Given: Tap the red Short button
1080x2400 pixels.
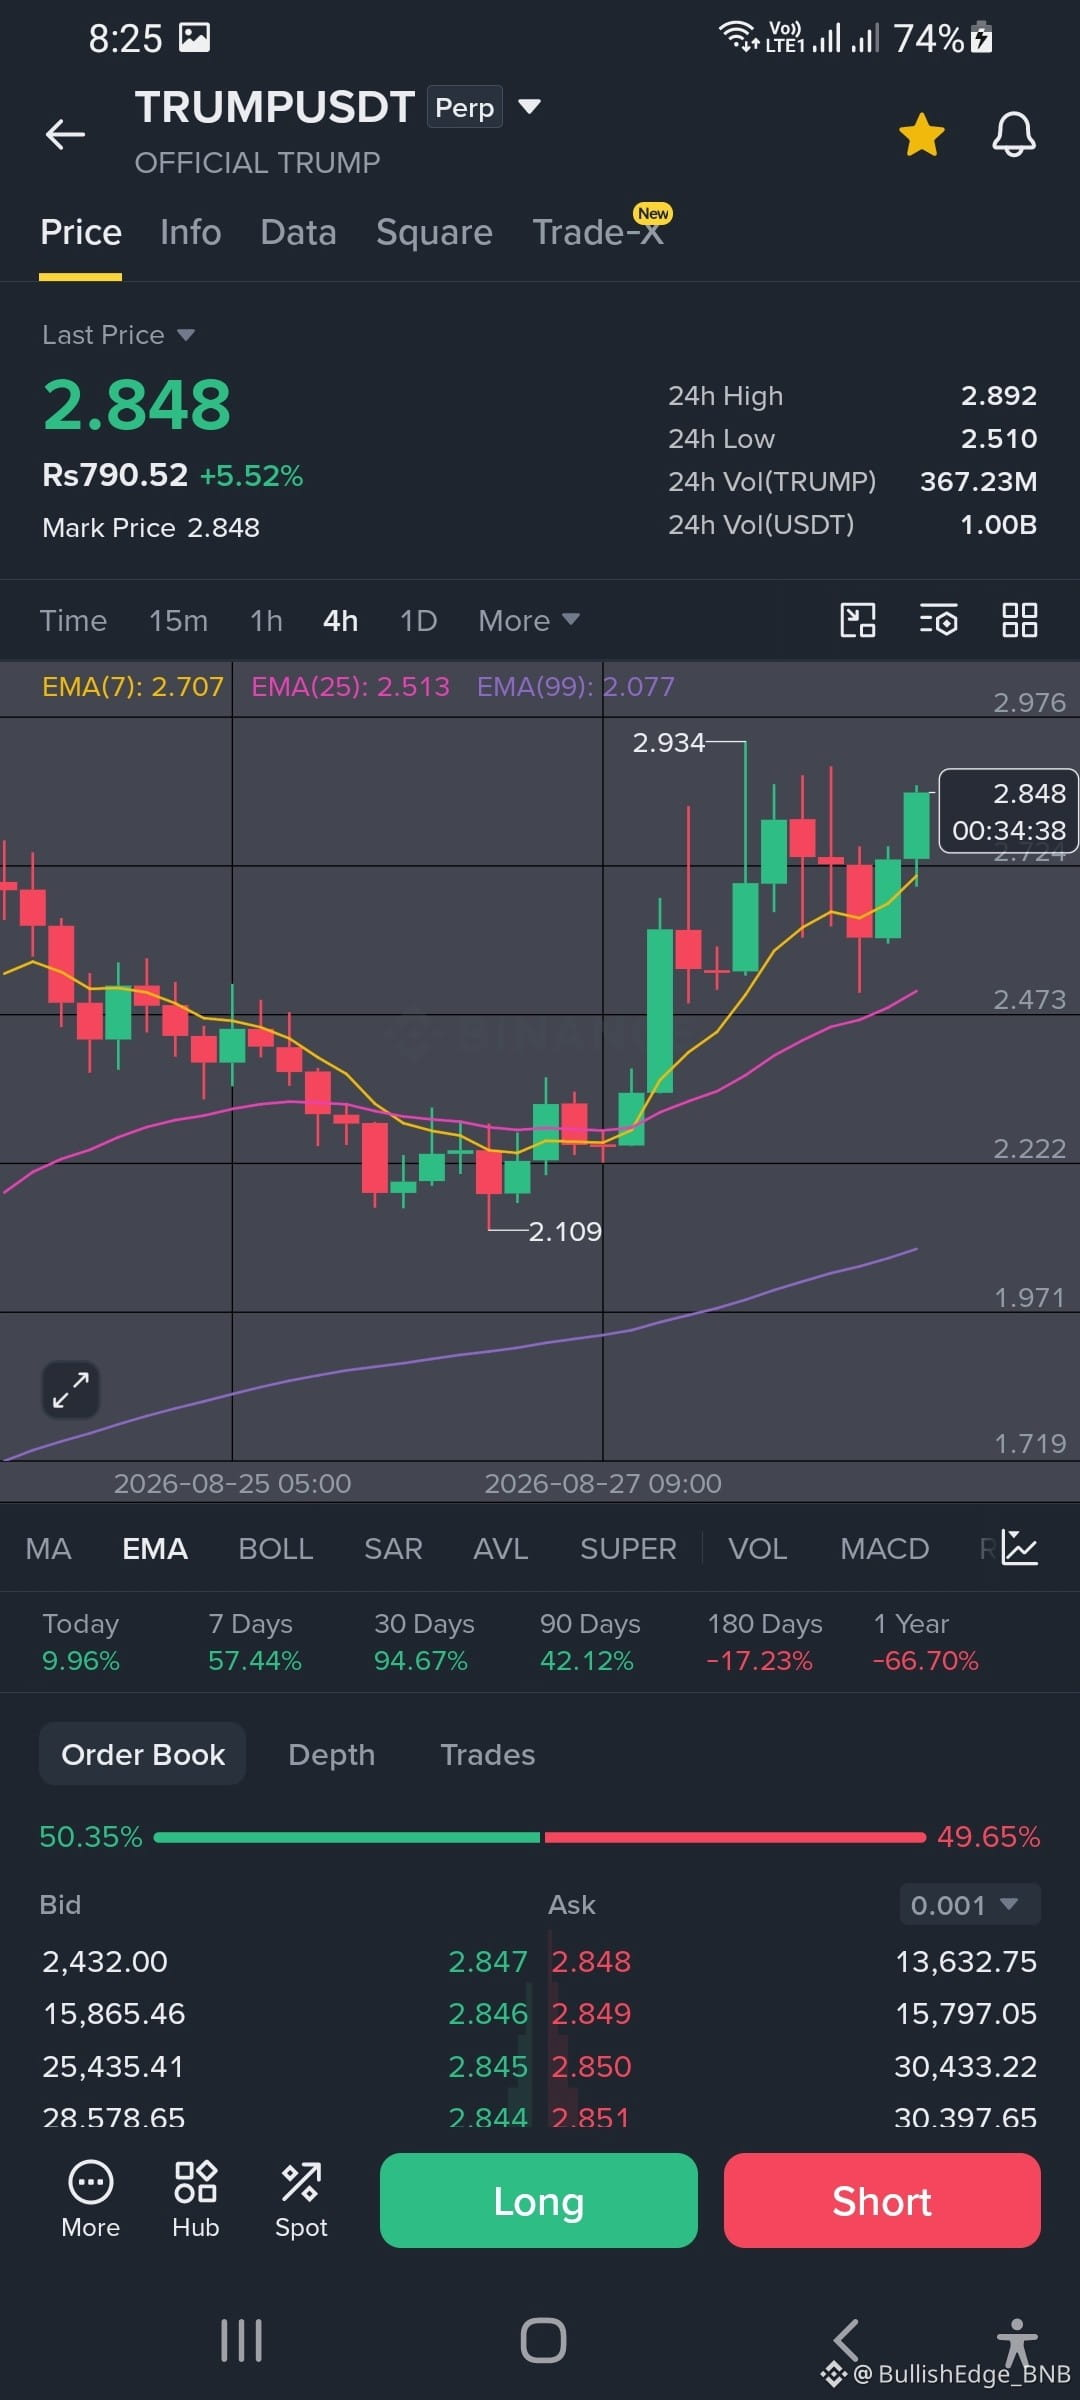Looking at the screenshot, I should [882, 2201].
